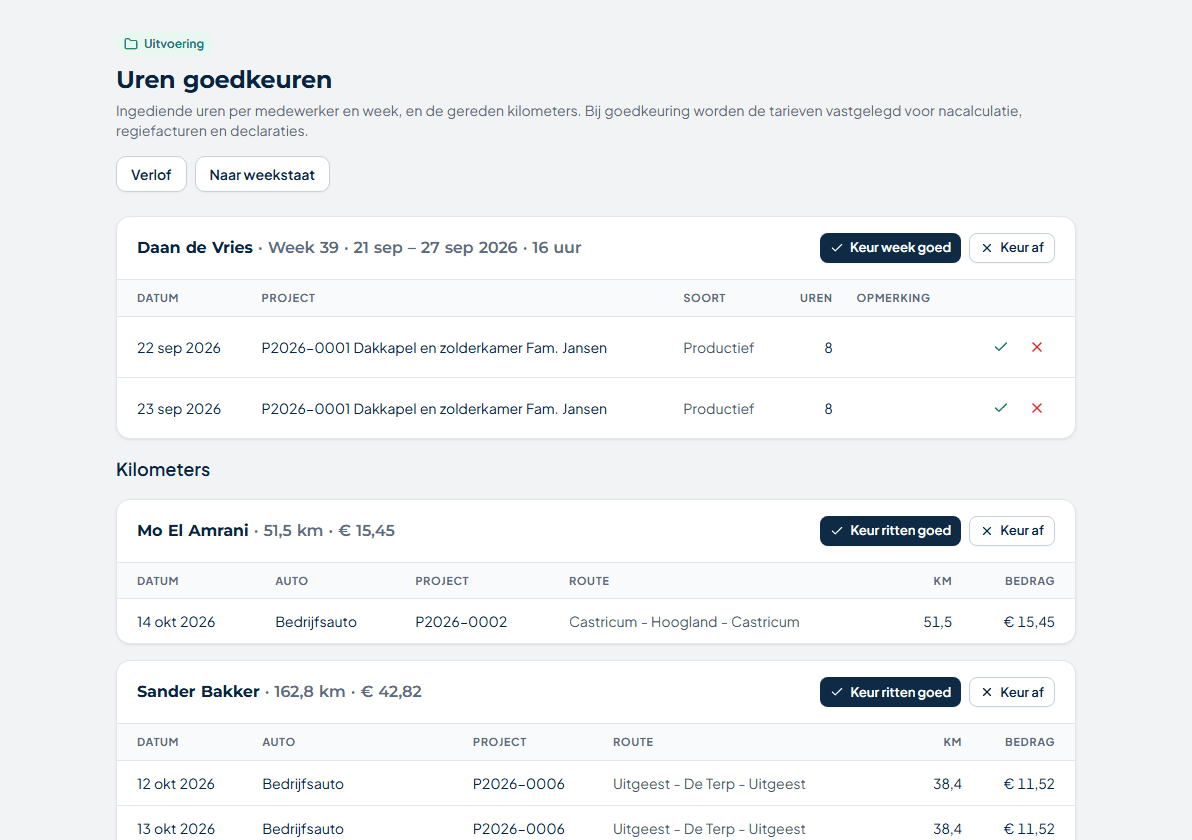Image resolution: width=1192 pixels, height=840 pixels.
Task: Click route Castricum - Hoogland - Castricum
Action: 684,622
